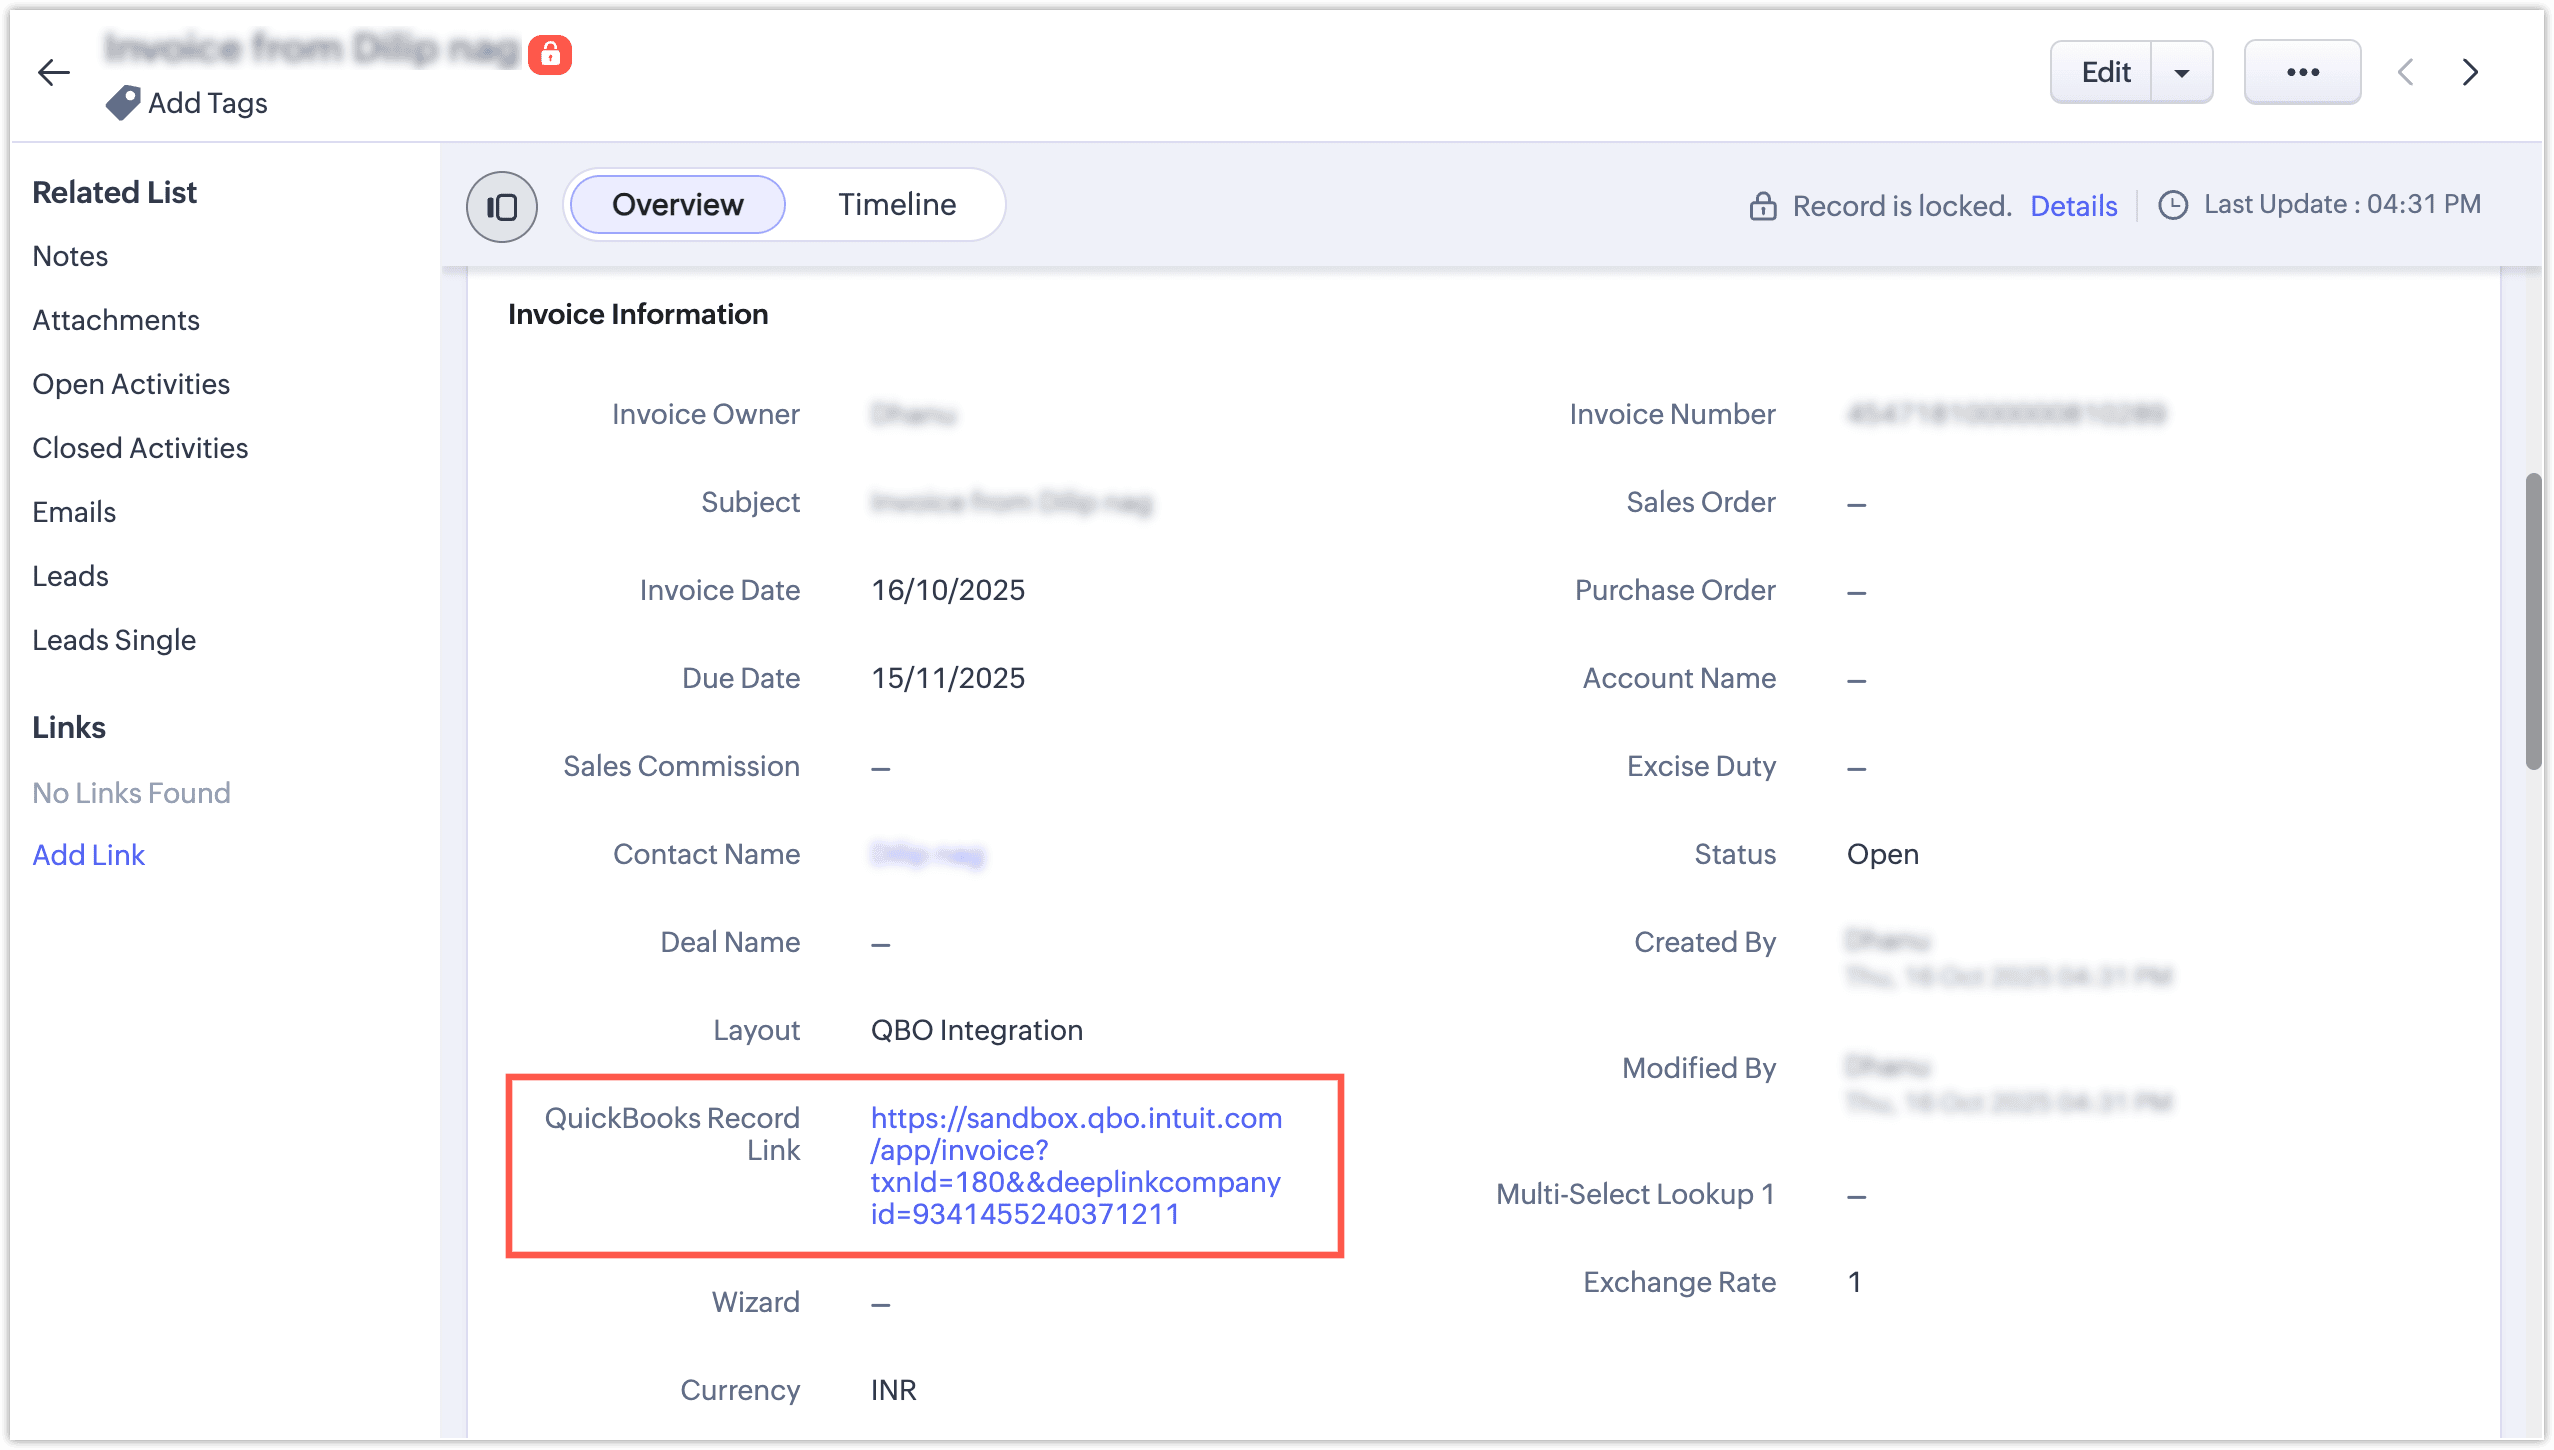This screenshot has width=2554, height=1450.
Task: Click the Status value Open
Action: [x=1883, y=855]
